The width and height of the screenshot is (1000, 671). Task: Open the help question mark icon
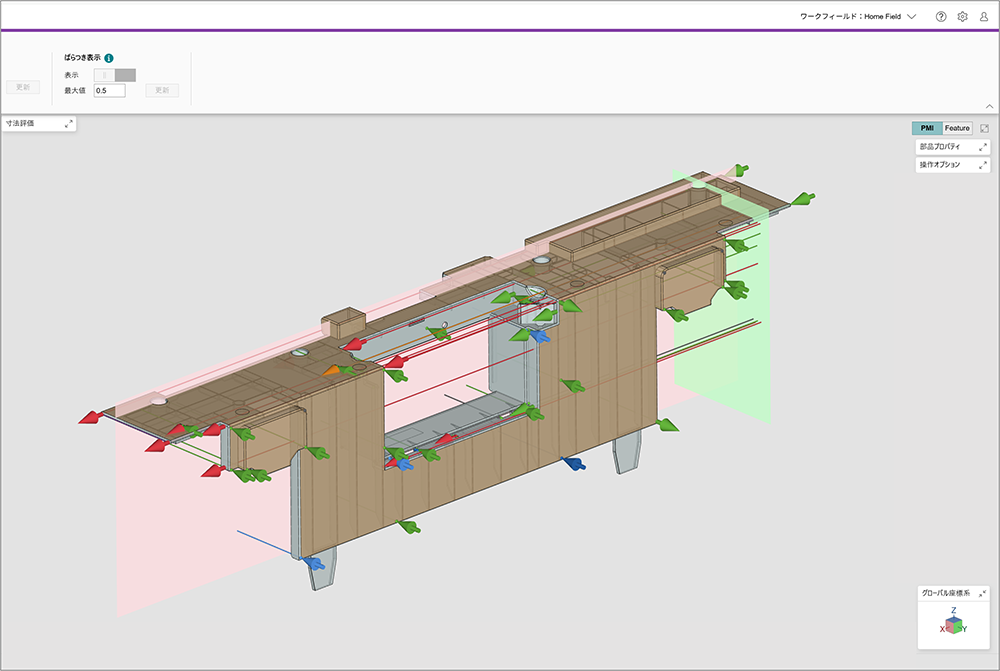click(941, 17)
